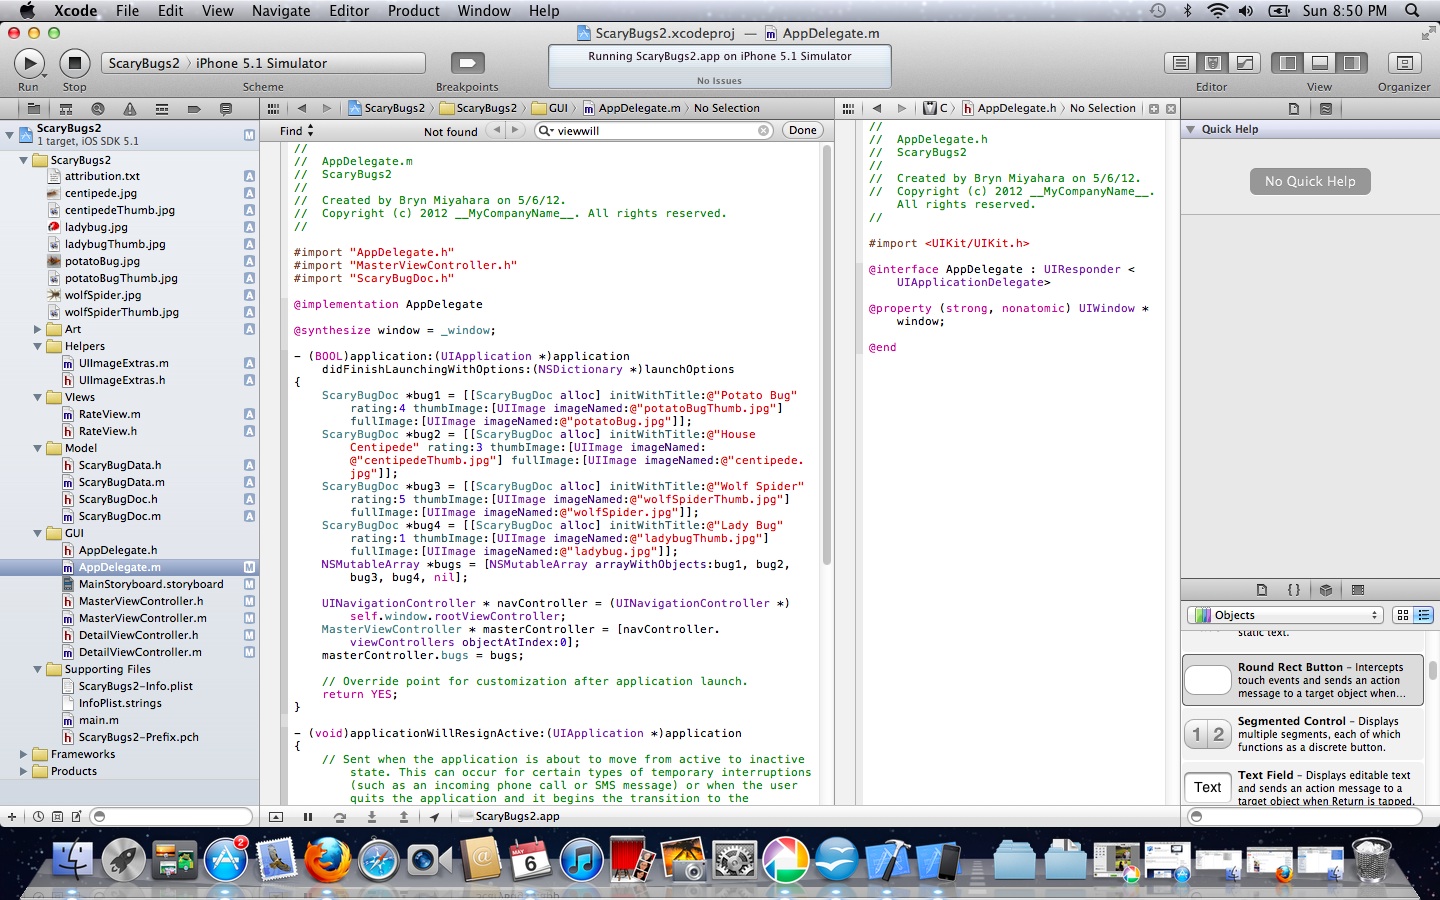The width and height of the screenshot is (1440, 900).
Task: Click the Step over debug button
Action: click(340, 817)
